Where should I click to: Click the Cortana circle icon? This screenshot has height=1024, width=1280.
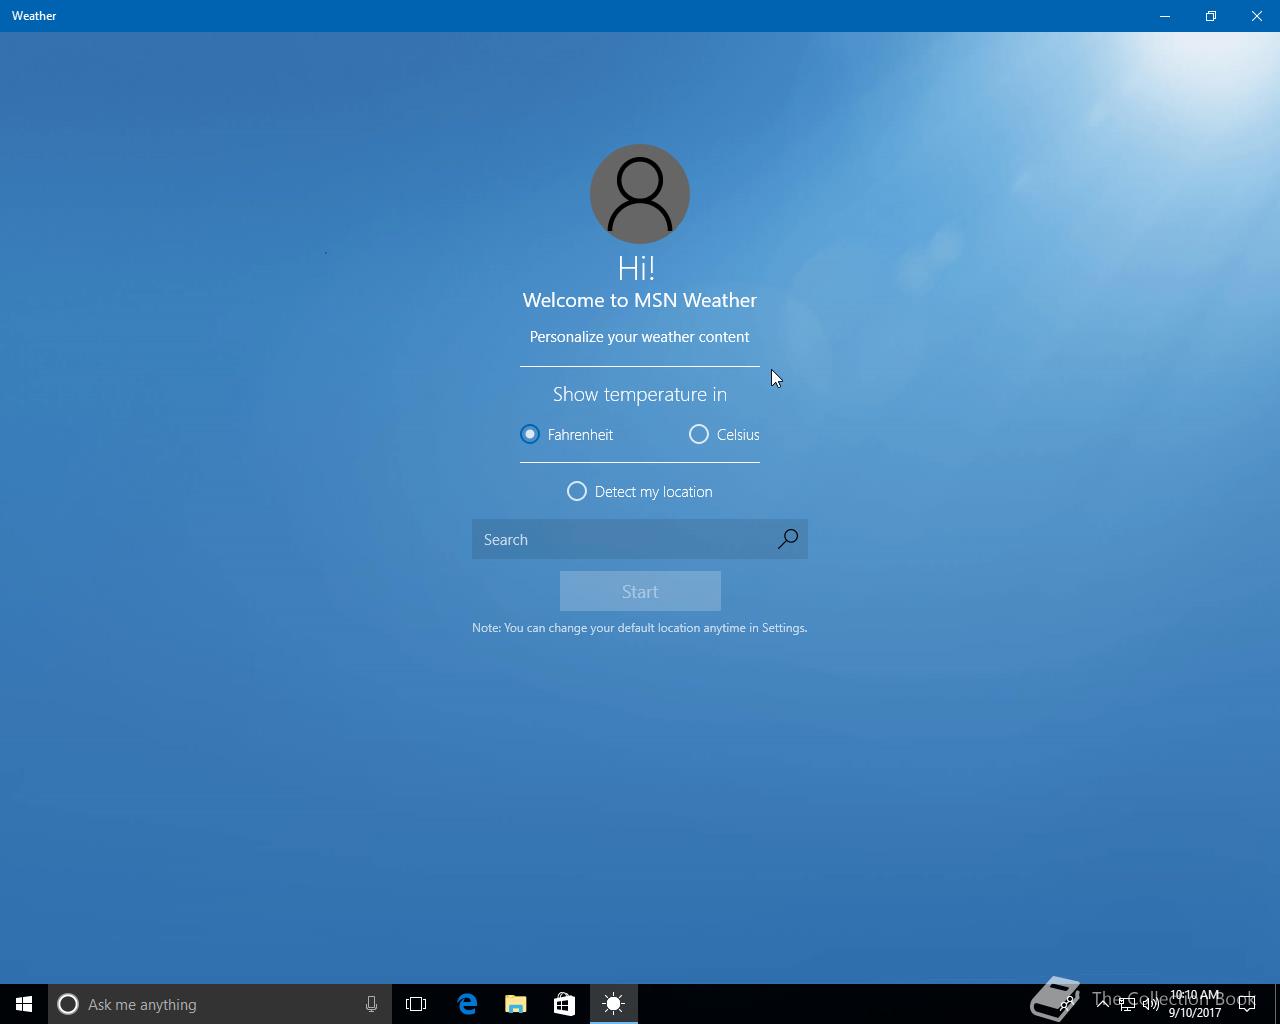click(68, 1004)
